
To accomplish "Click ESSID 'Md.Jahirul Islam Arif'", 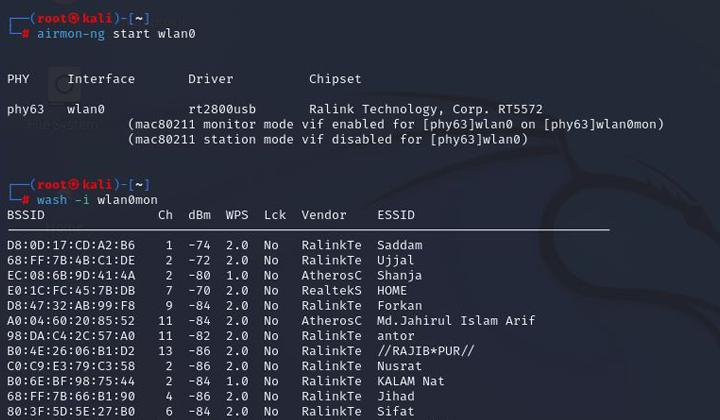I will 456,320.
